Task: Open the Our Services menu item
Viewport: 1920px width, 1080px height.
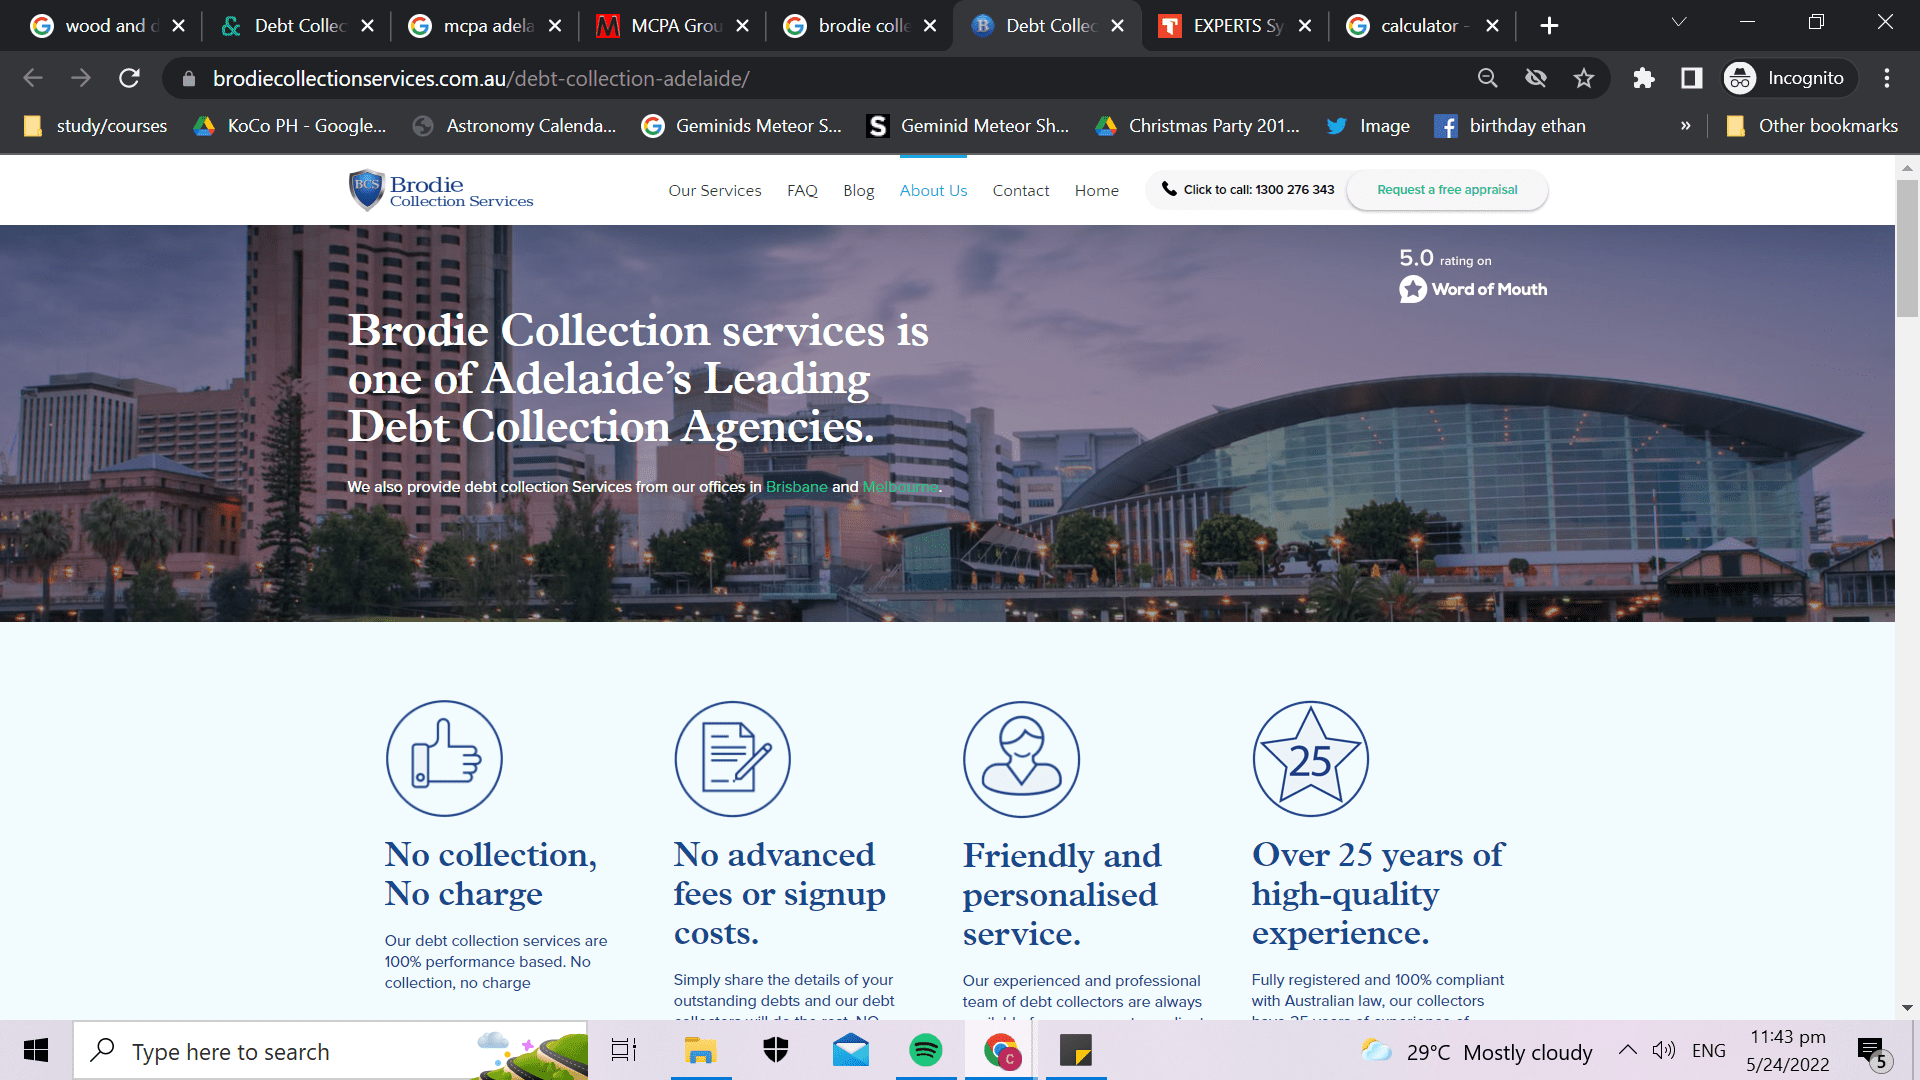Action: pos(715,190)
